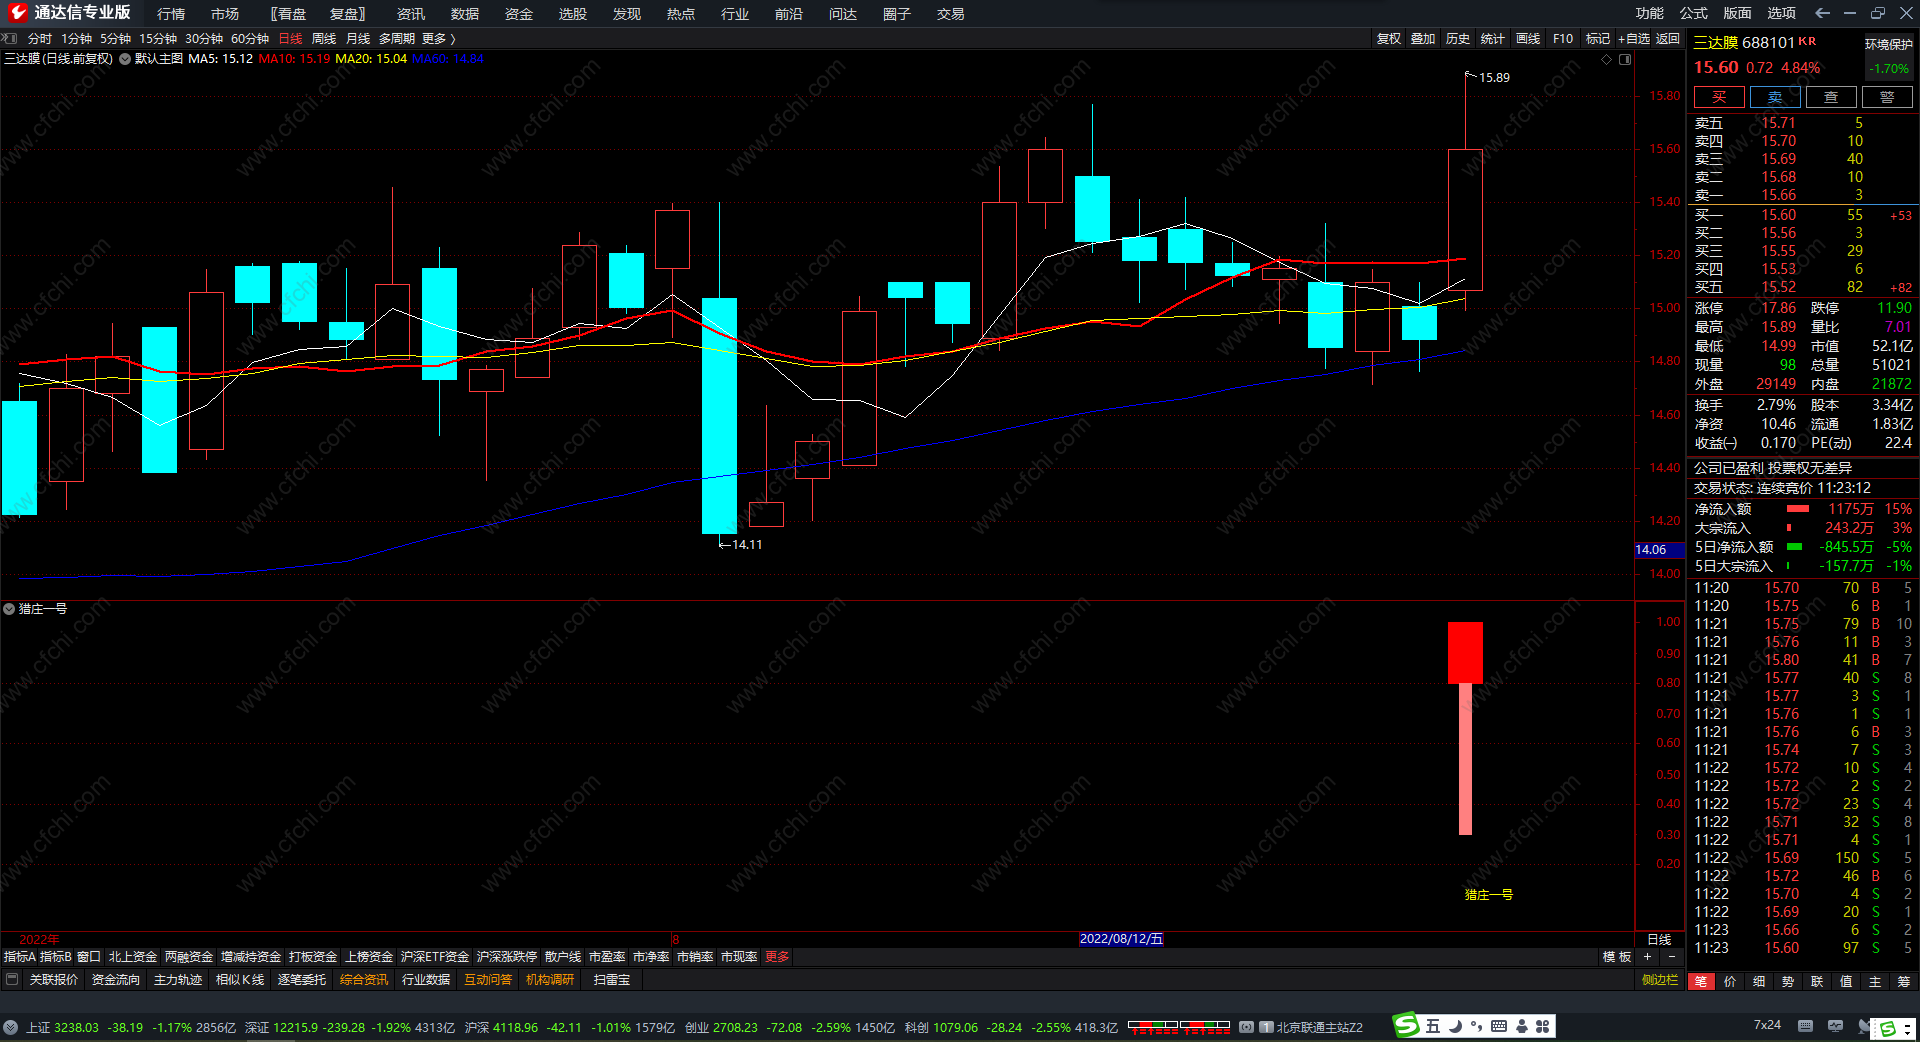
Task: Click the 警 alert button
Action: 1887,97
